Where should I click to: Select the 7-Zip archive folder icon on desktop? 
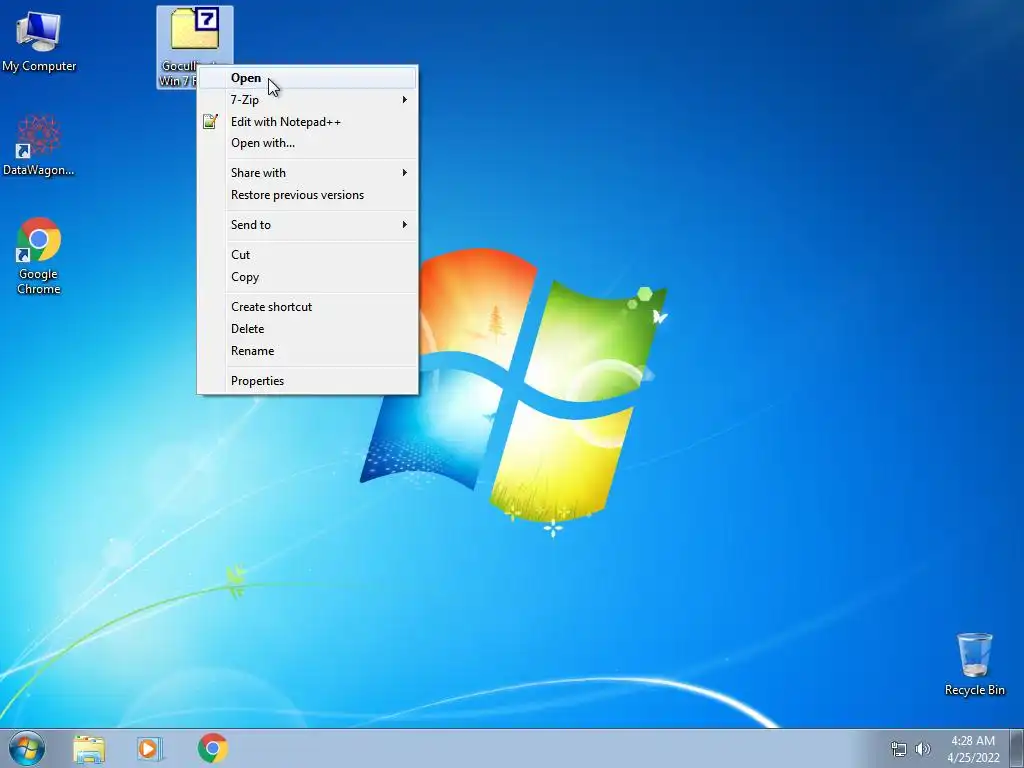coord(195,29)
